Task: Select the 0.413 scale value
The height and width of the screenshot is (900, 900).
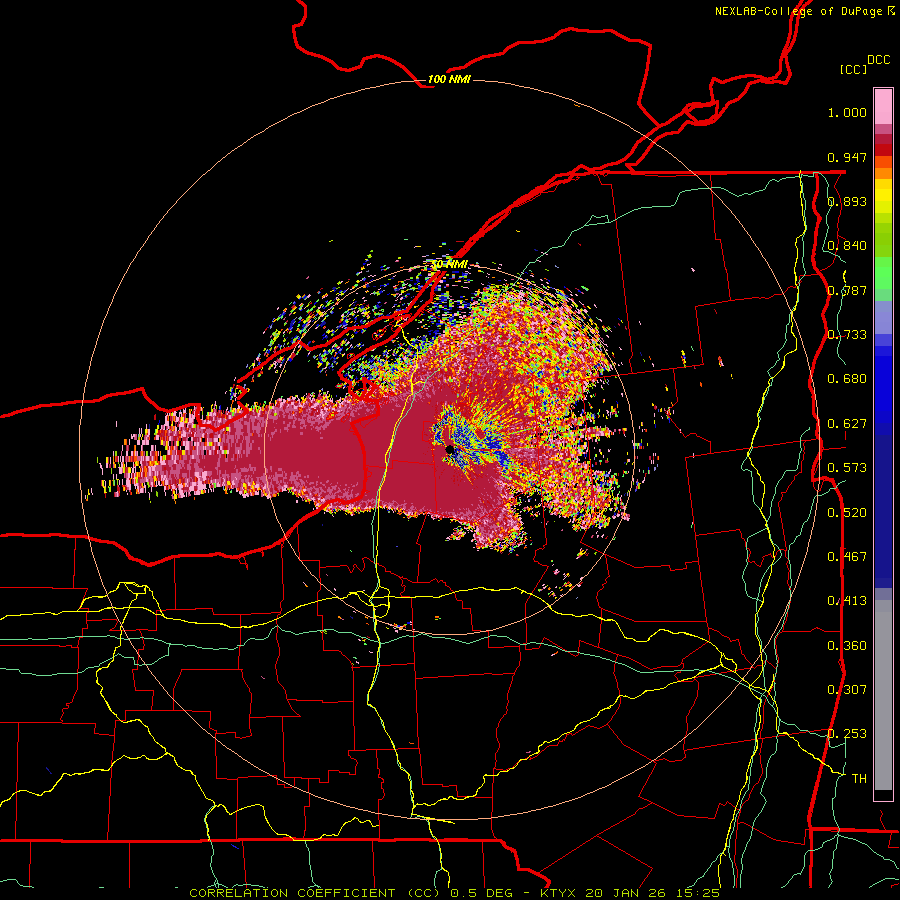Action: 847,601
